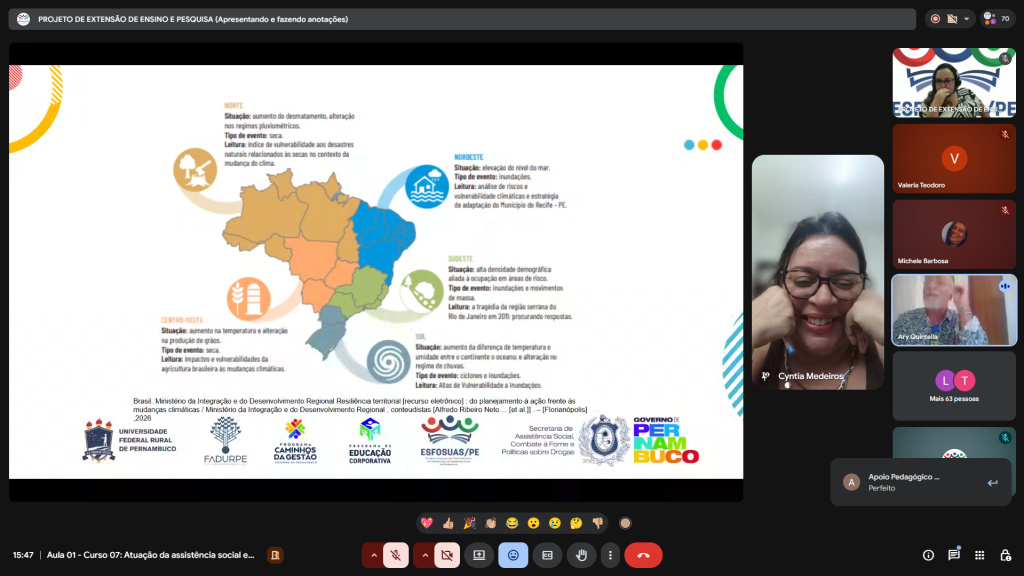The width and height of the screenshot is (1024, 576).
Task: Toggle closed captions on
Action: point(547,555)
